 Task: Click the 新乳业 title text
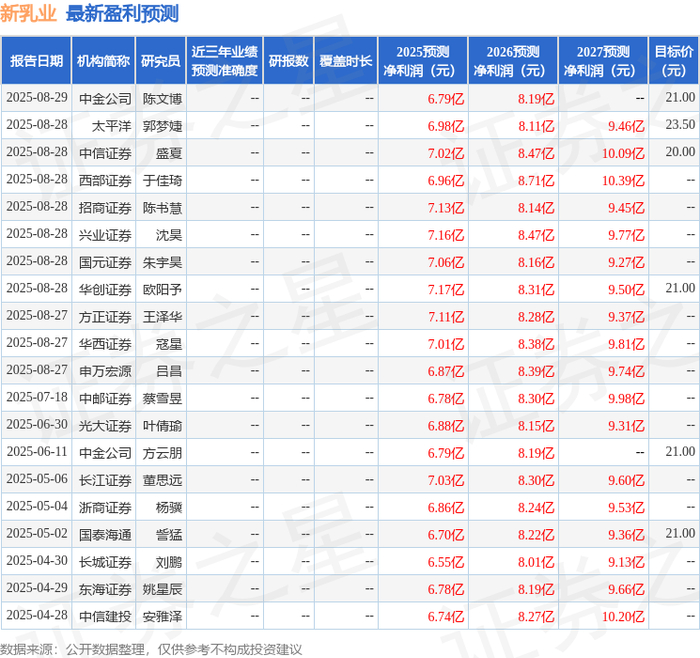coord(28,13)
